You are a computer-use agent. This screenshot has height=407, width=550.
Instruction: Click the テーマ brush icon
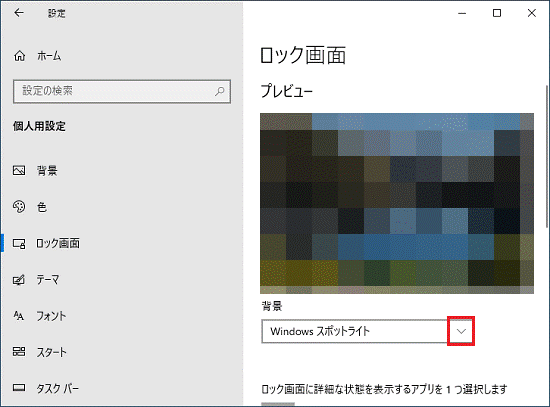click(19, 280)
